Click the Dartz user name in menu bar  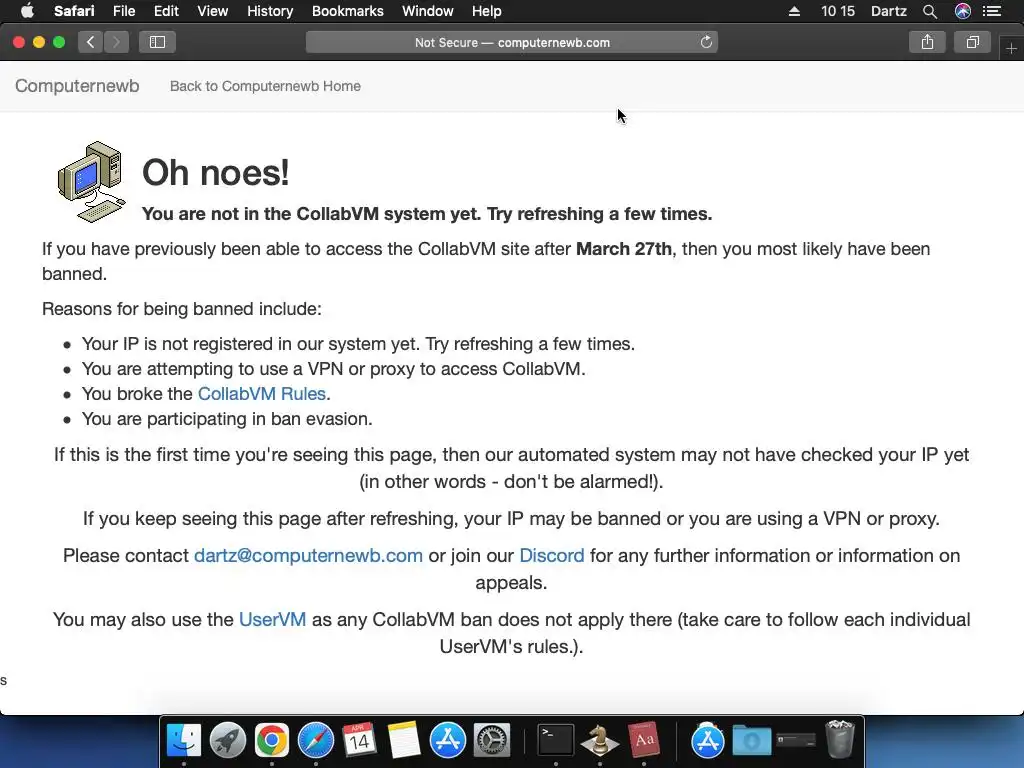pos(888,11)
